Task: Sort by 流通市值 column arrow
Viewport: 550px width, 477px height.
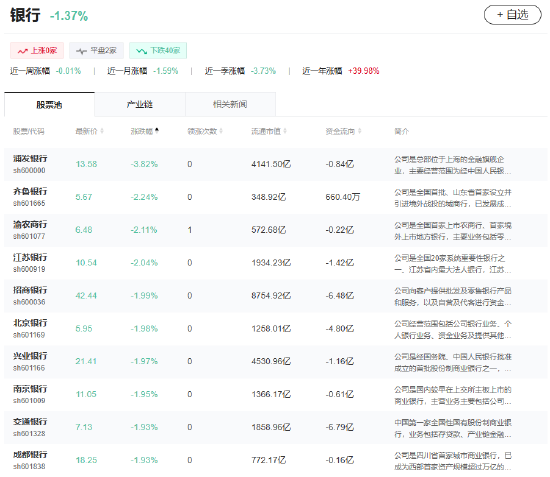Action: (285, 131)
